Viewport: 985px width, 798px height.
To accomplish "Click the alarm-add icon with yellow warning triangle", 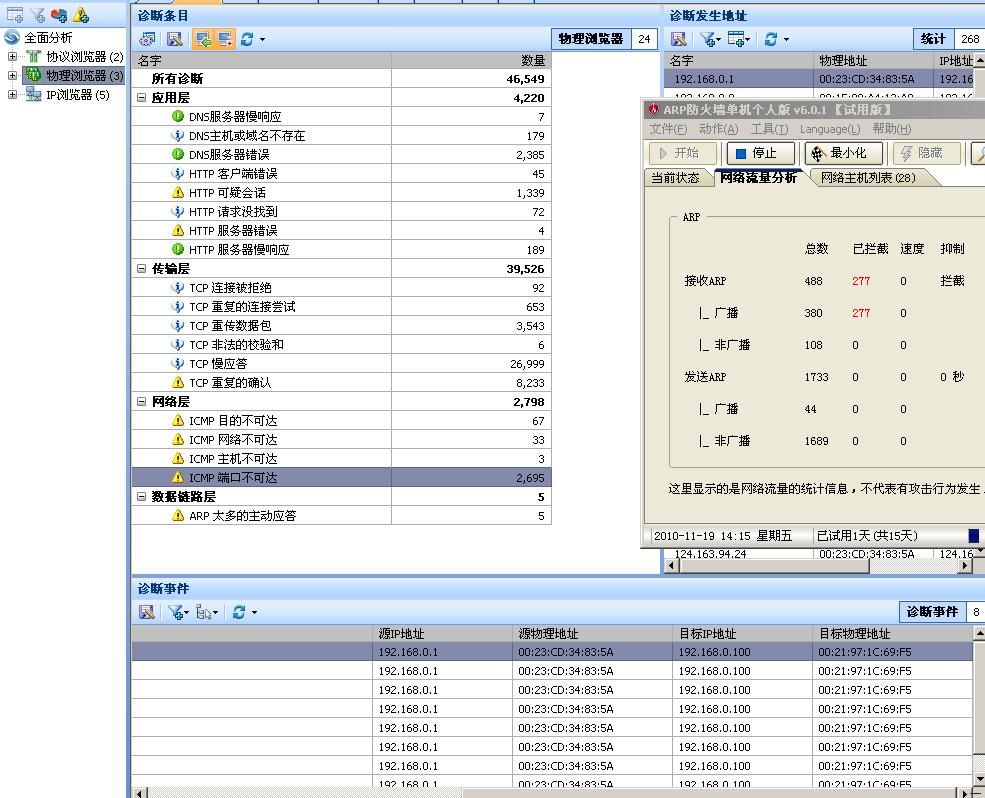I will click(81, 15).
